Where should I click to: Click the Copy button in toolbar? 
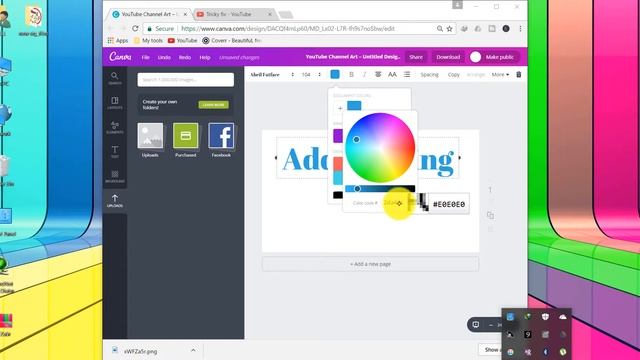pos(453,75)
